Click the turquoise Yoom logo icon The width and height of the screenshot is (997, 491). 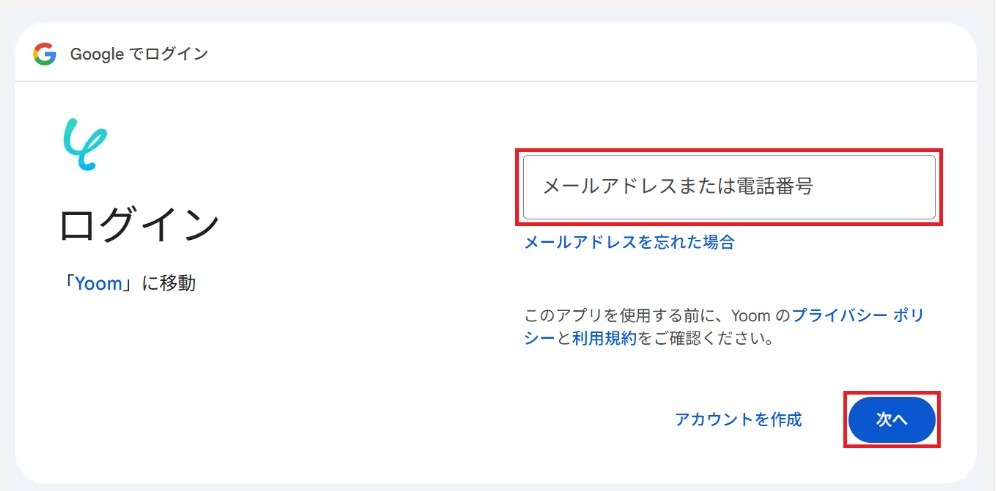(85, 144)
